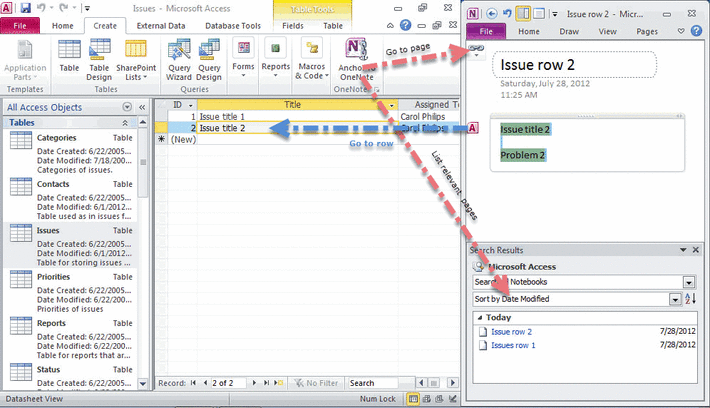The width and height of the screenshot is (710, 408).
Task: Open Sort by Date Modified dropdown
Action: [675, 299]
